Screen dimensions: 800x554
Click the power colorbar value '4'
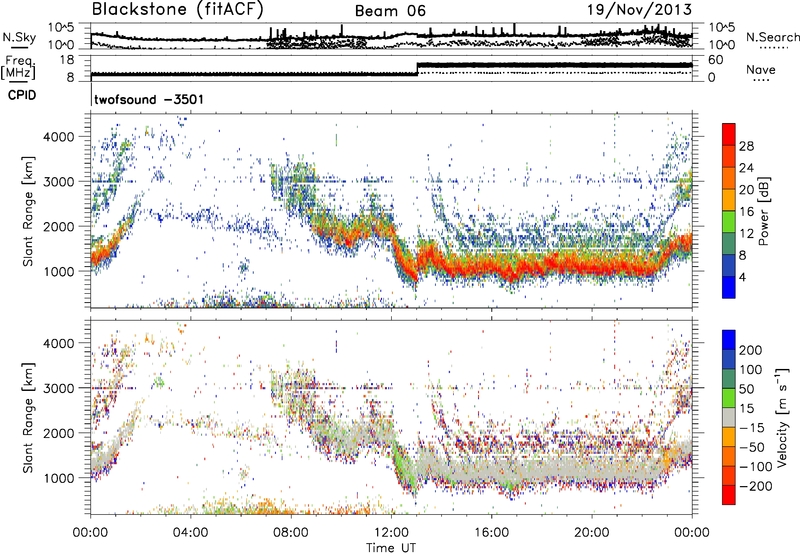pos(742,277)
